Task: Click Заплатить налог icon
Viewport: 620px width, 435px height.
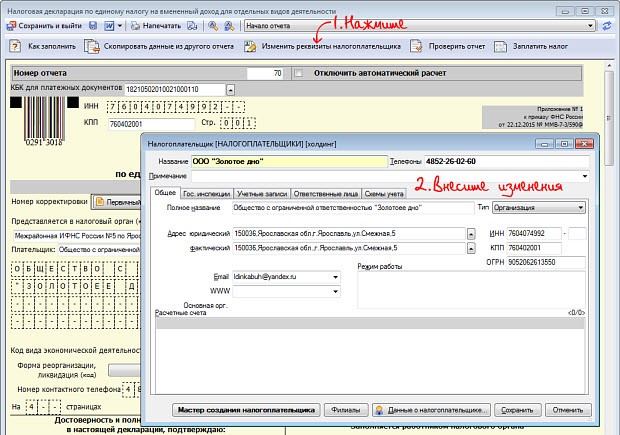Action: click(500, 46)
